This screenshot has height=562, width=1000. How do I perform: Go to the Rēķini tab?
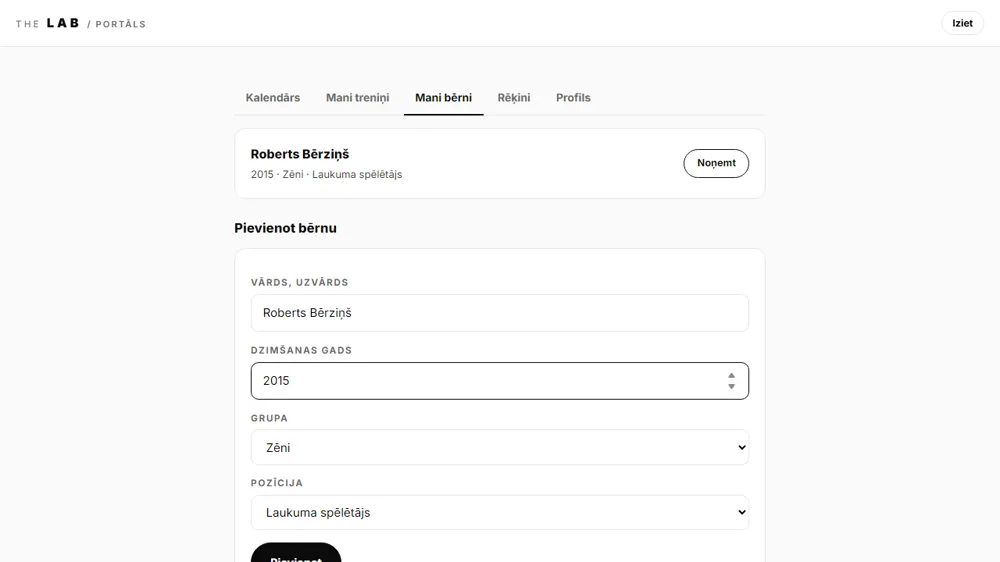[x=514, y=98]
